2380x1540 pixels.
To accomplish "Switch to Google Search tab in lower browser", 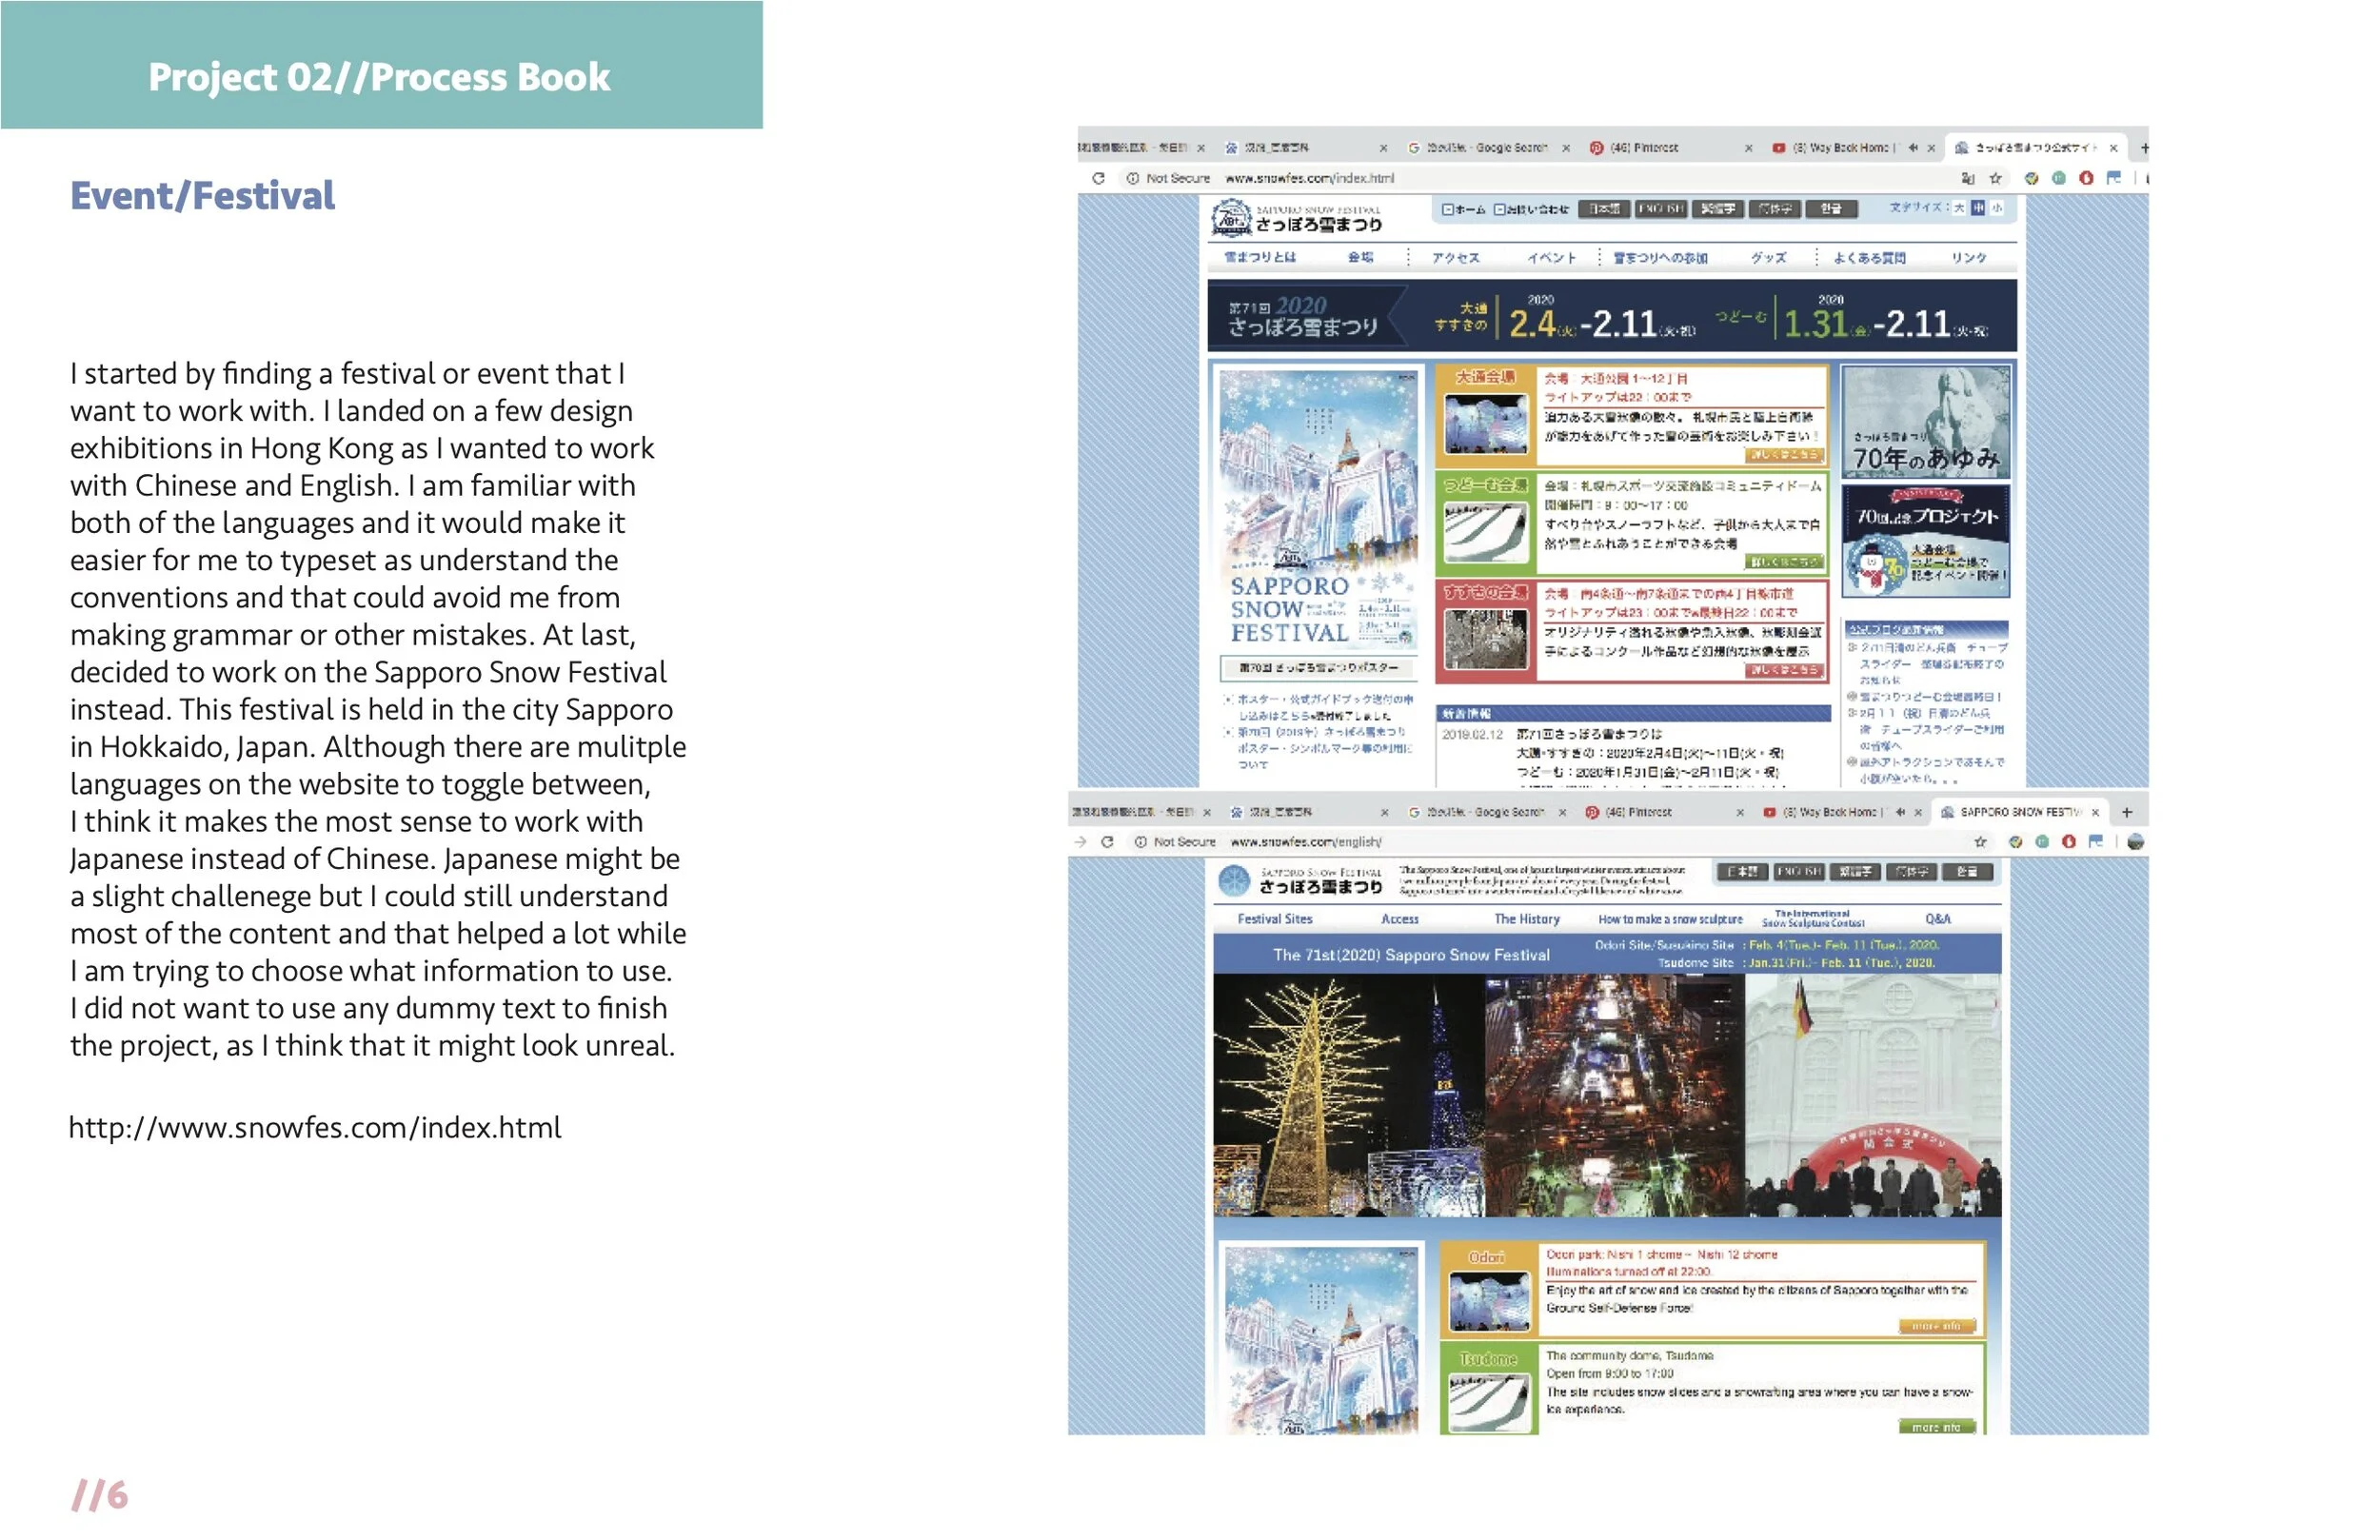I will pos(1485,813).
